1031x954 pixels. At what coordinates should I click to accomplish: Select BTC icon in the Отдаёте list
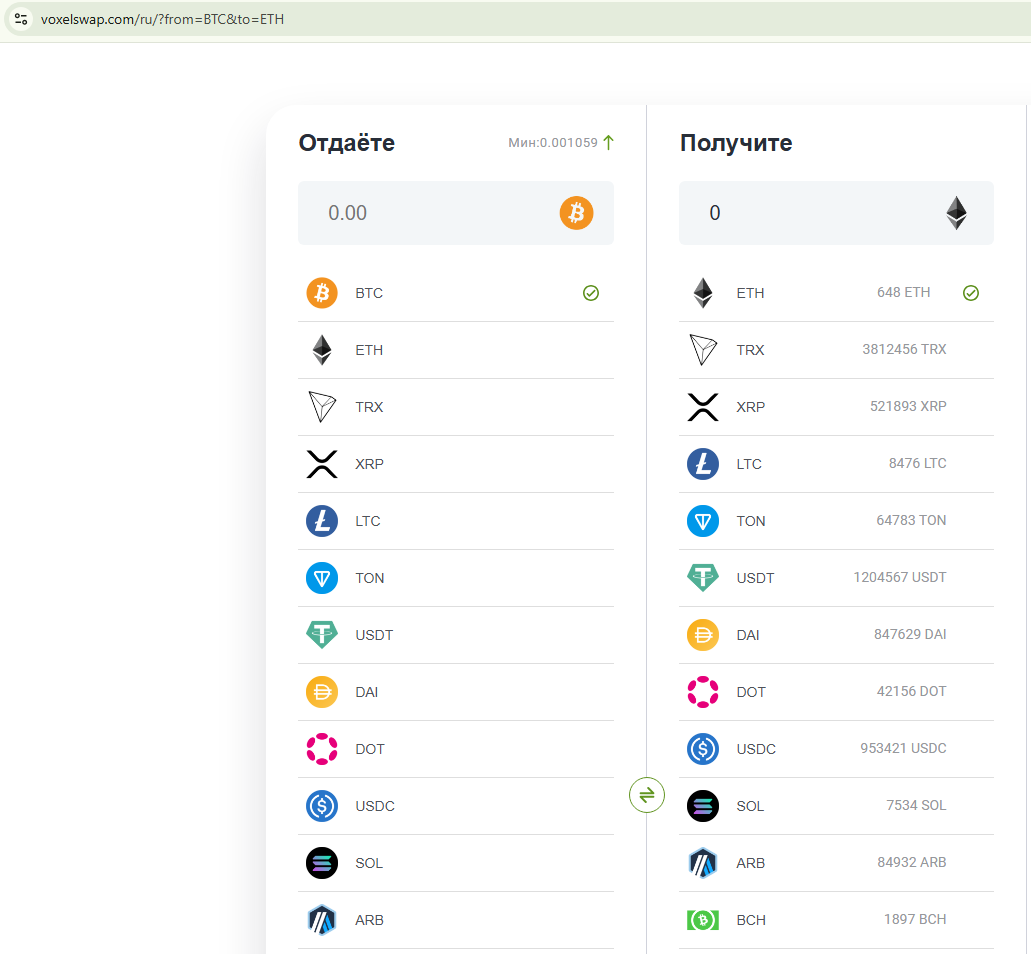point(322,293)
